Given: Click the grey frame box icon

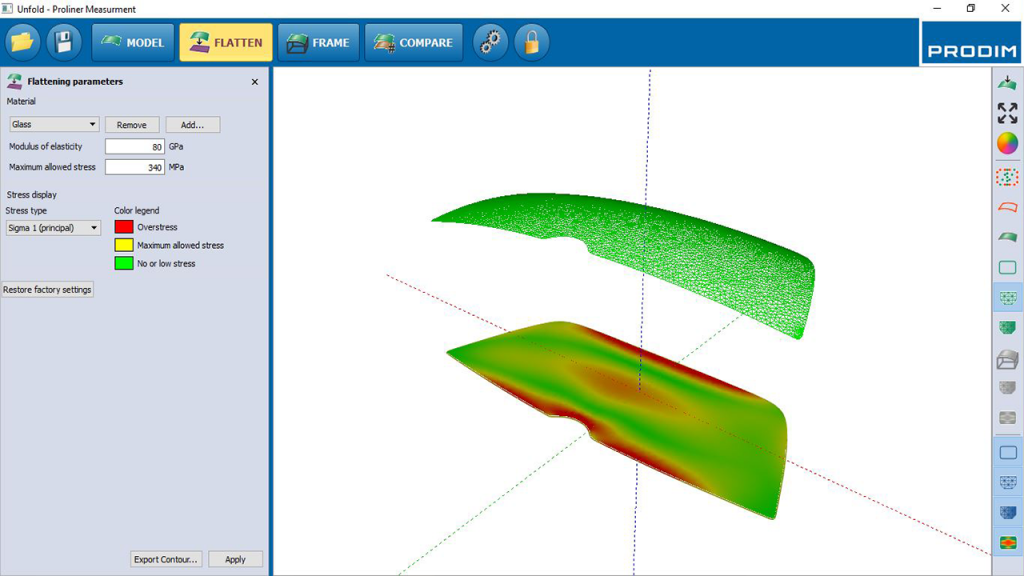Looking at the screenshot, I should [x=1007, y=359].
